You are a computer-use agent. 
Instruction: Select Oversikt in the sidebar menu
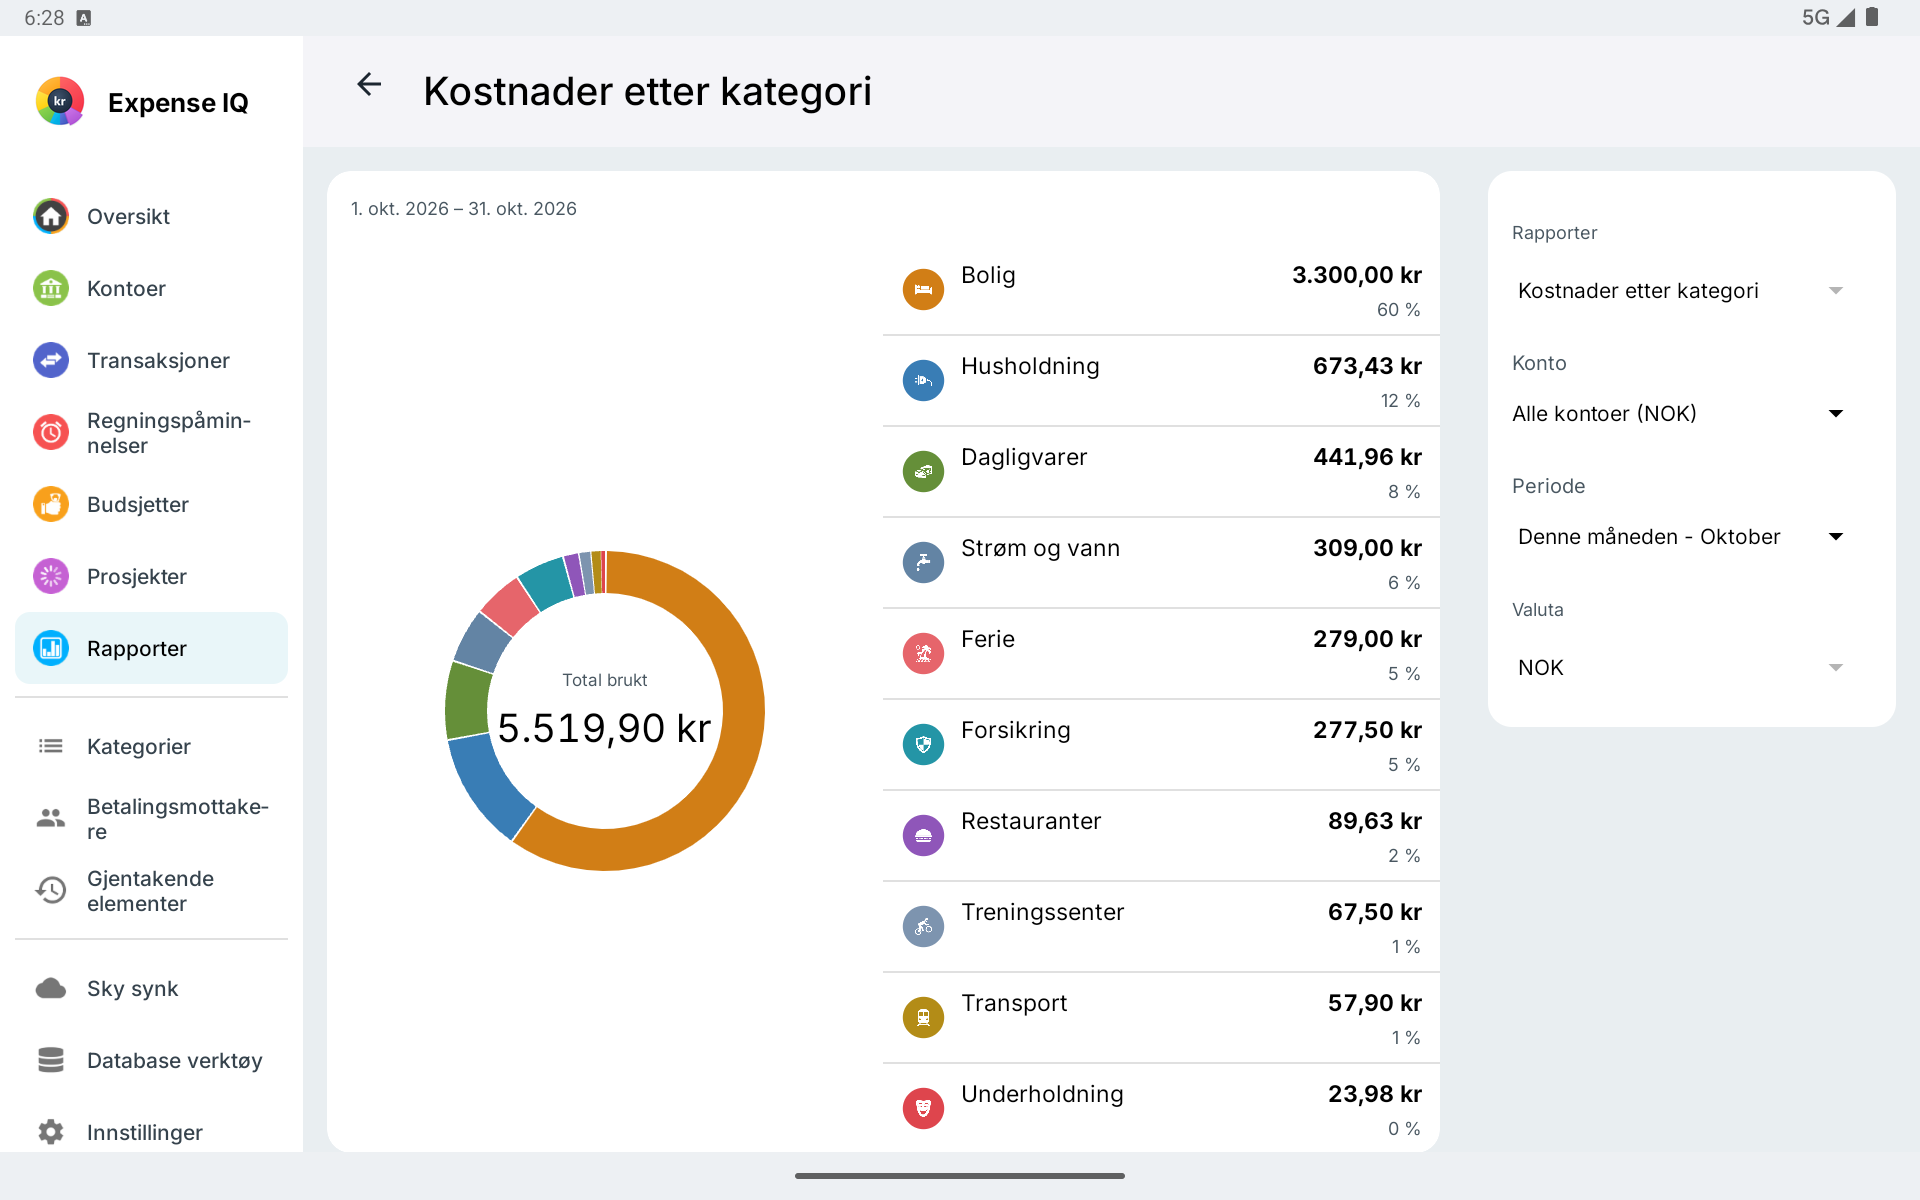pyautogui.click(x=151, y=216)
